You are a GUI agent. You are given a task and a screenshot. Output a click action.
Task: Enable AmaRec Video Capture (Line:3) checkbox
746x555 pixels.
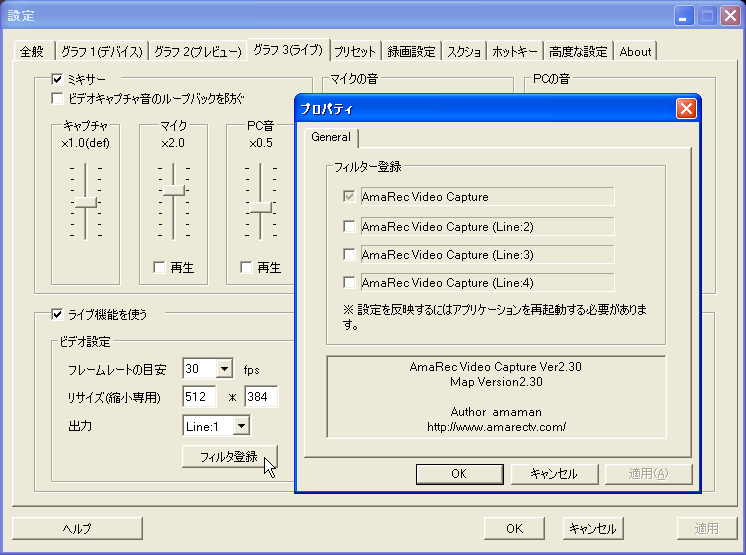click(x=349, y=254)
